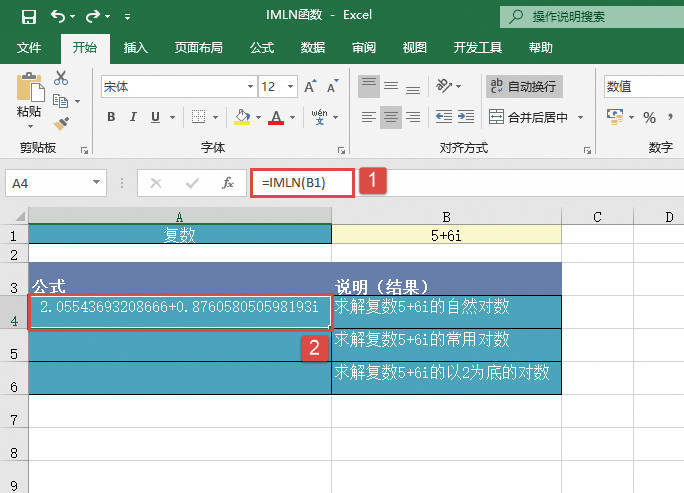Select cell B1 containing 5+6i
Viewport: 684px width, 493px height.
[446, 235]
